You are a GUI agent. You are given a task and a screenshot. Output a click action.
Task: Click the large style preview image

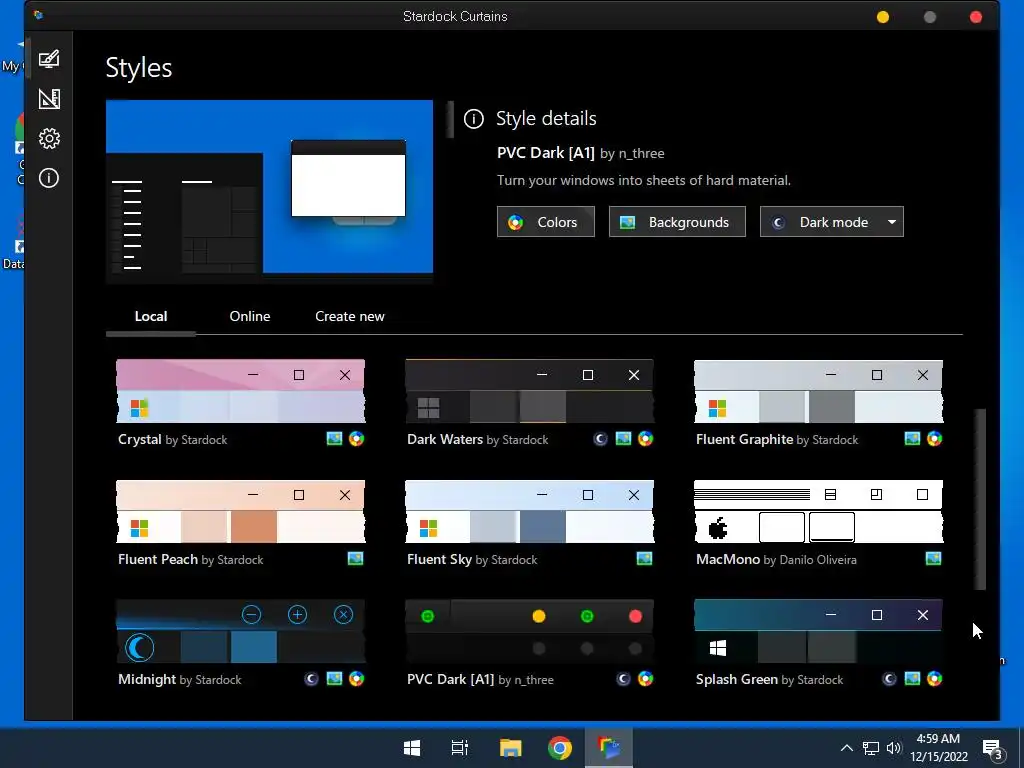(x=269, y=191)
